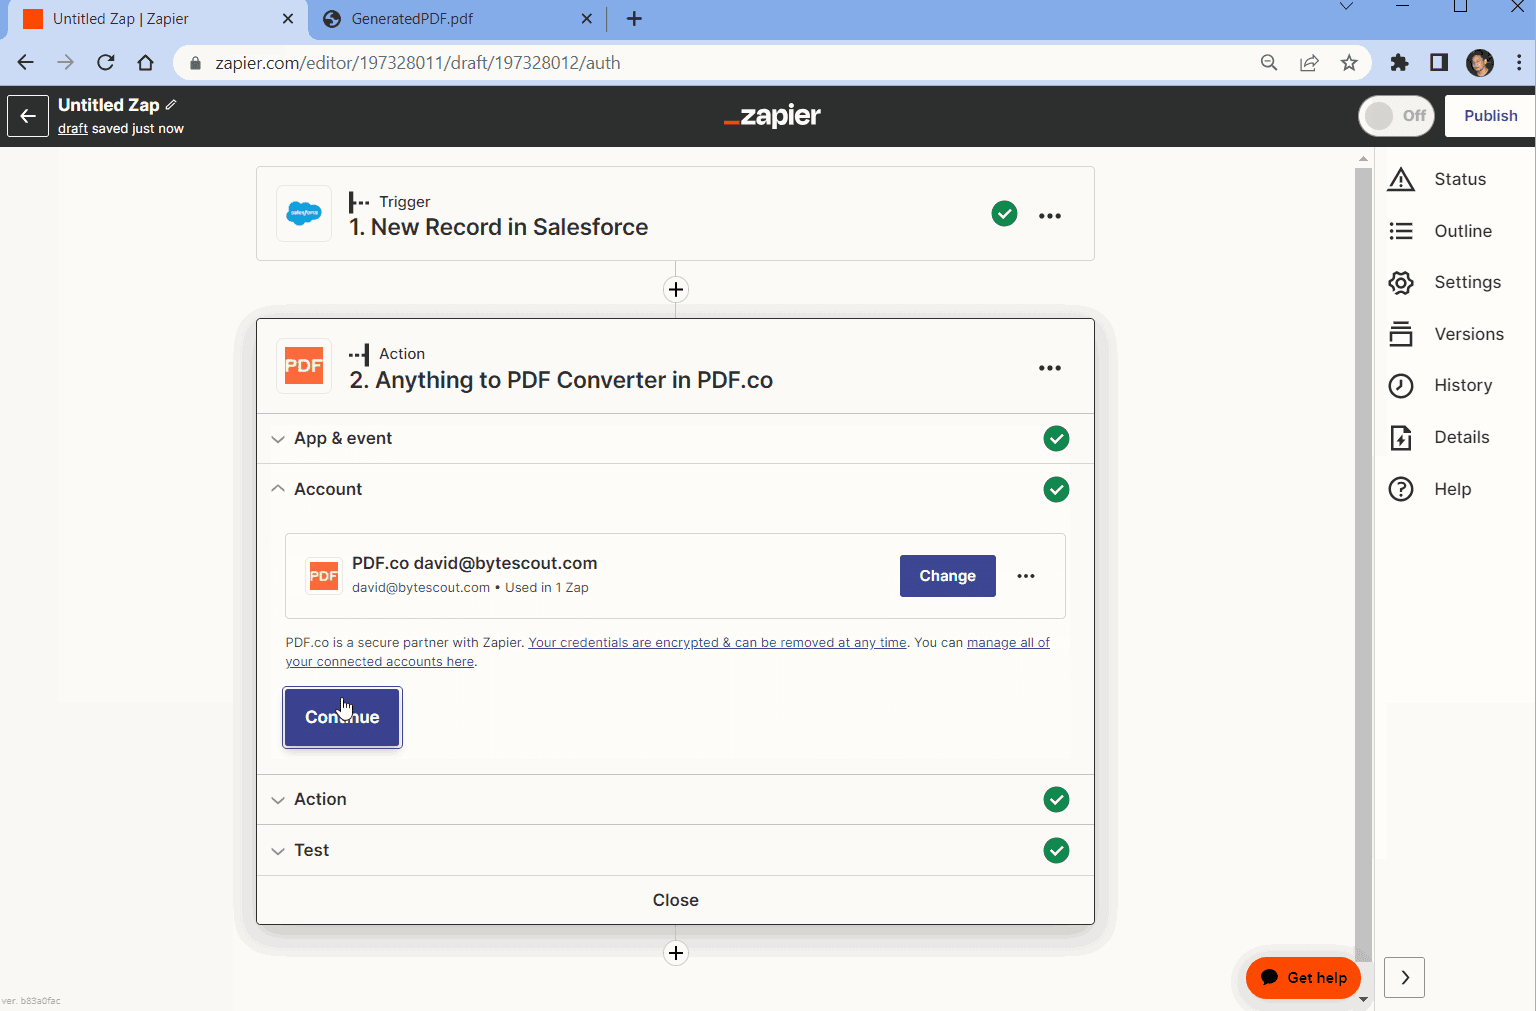Open the Zap Settings panel
This screenshot has width=1536, height=1011.
pos(1468,282)
